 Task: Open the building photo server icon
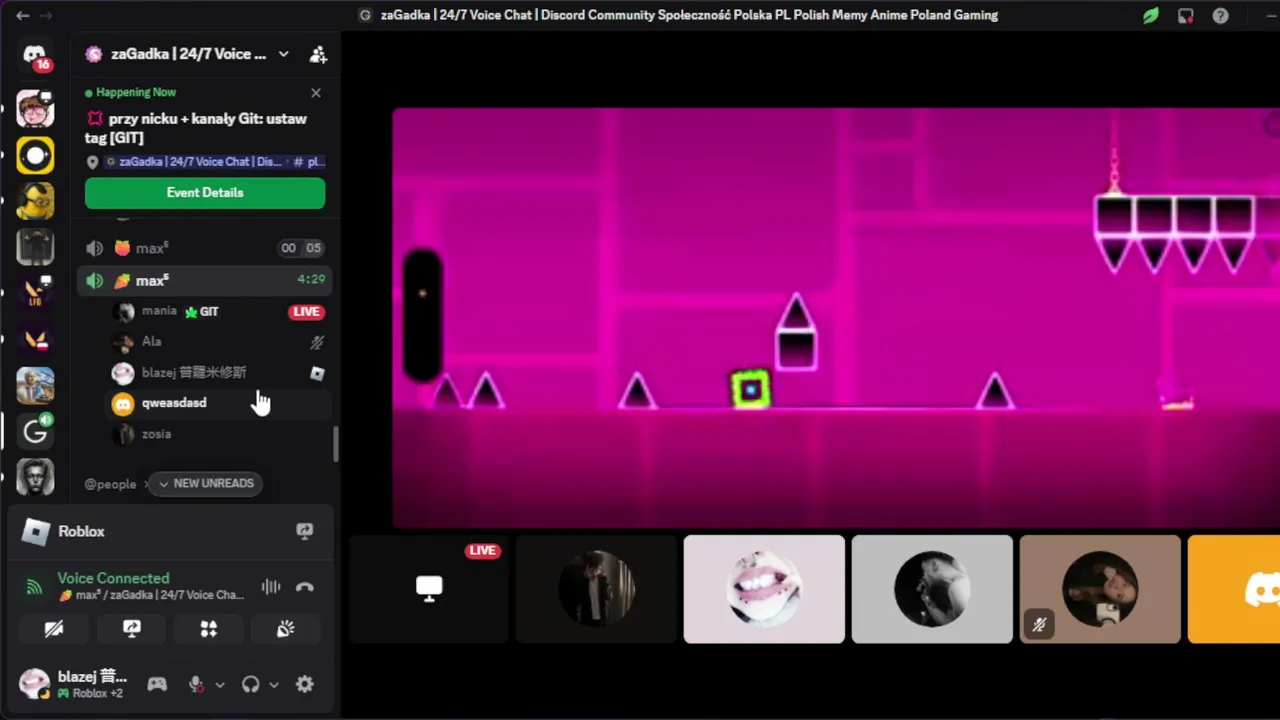(x=36, y=385)
